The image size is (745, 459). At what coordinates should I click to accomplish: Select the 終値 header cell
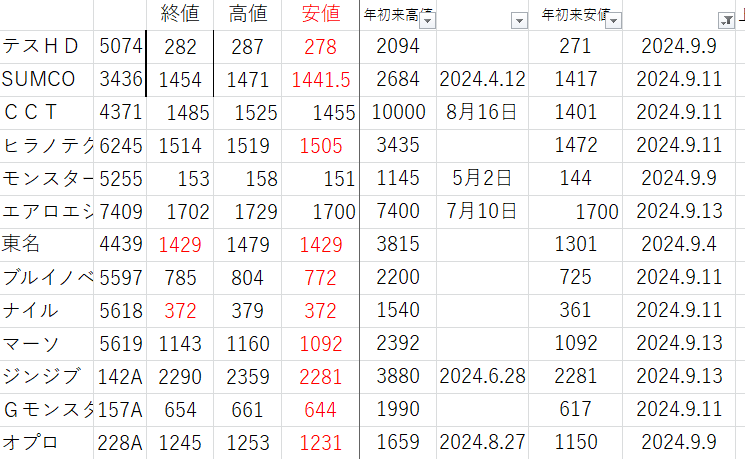pos(181,14)
